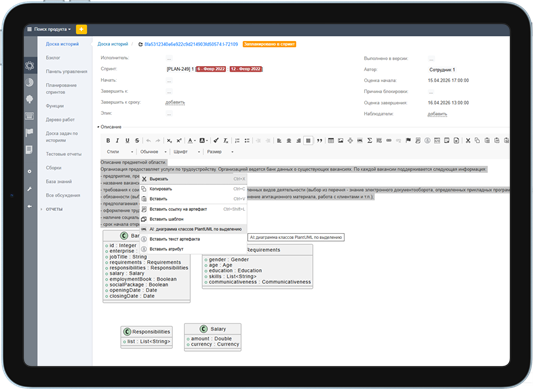Choose AI диаграмма классов PlantUML по выделению
This screenshot has height=389, width=534.
(x=193, y=229)
